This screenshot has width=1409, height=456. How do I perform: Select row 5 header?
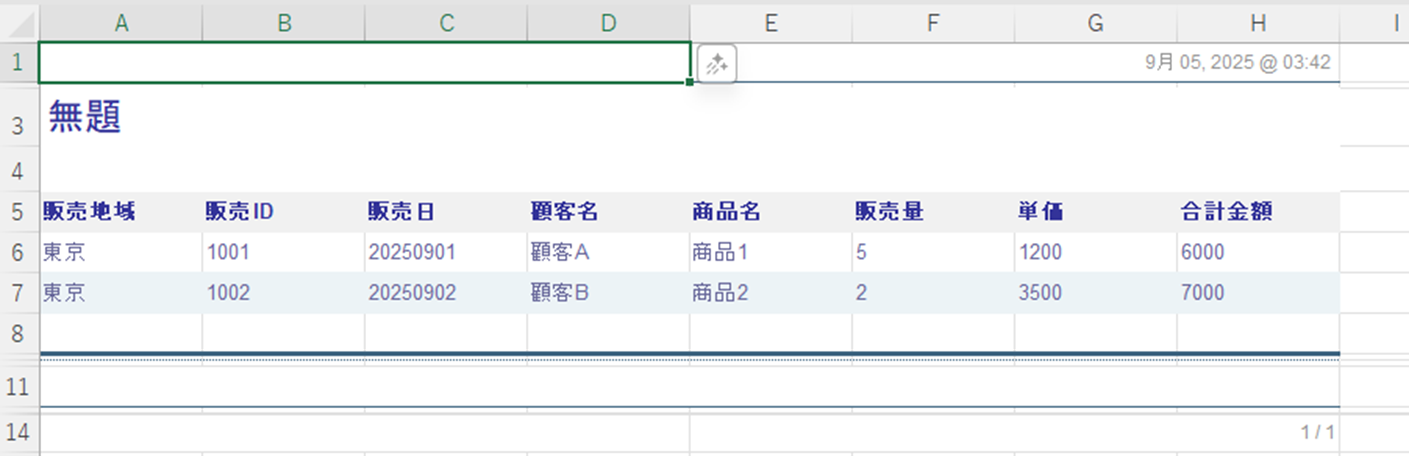click(x=19, y=212)
